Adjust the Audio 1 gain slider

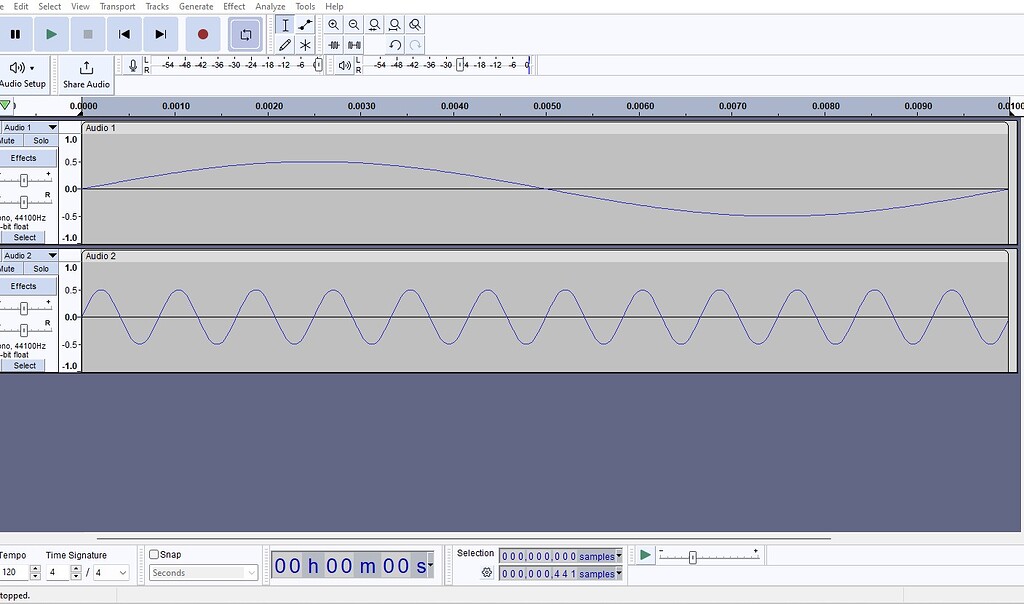(x=24, y=180)
